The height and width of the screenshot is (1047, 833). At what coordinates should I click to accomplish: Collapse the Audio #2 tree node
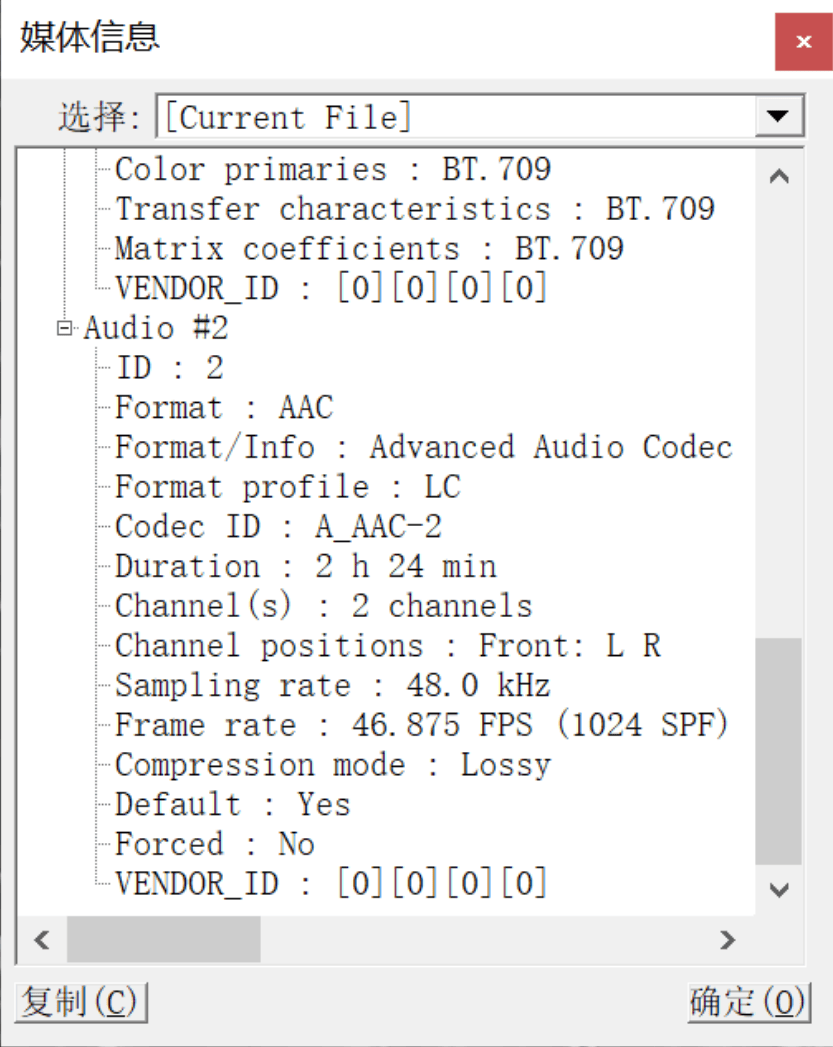pos(65,328)
